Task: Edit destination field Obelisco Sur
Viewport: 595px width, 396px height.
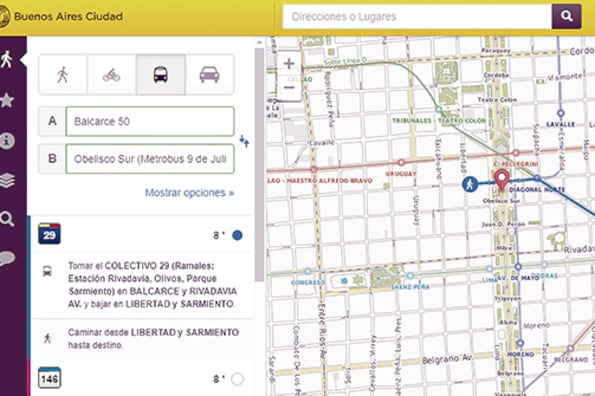Action: click(x=150, y=159)
